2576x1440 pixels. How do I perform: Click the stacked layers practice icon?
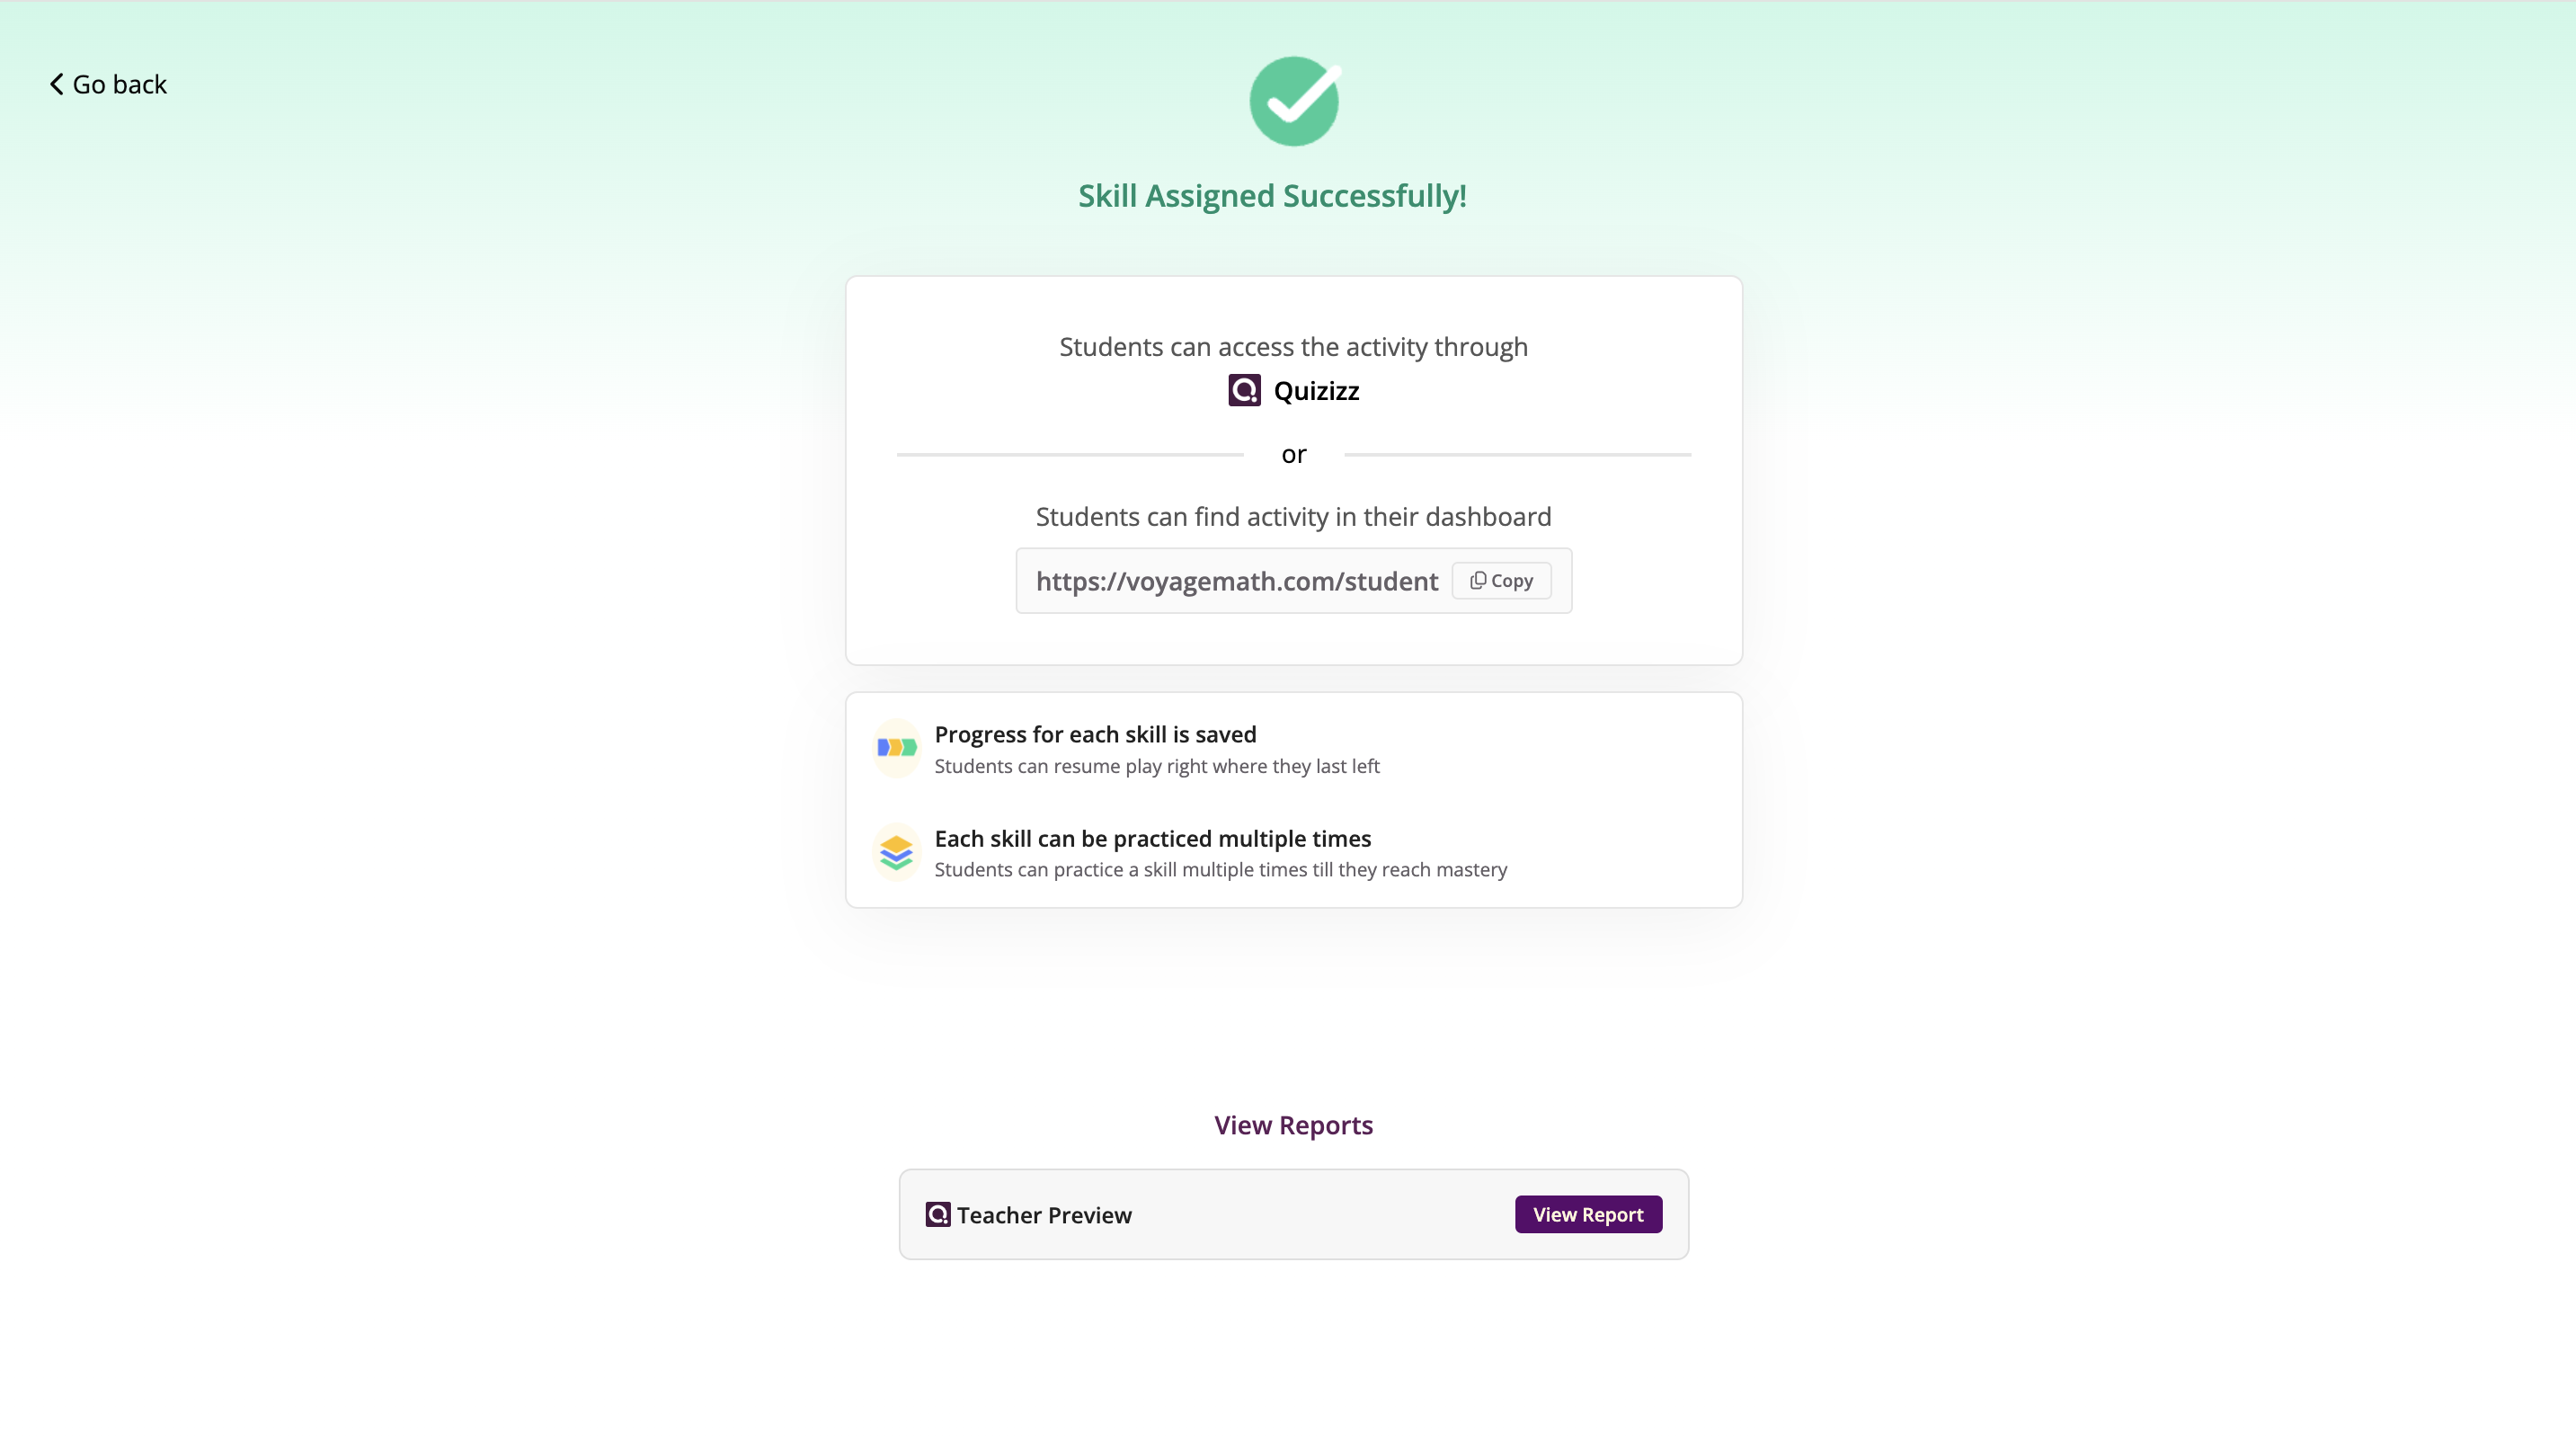pyautogui.click(x=897, y=852)
